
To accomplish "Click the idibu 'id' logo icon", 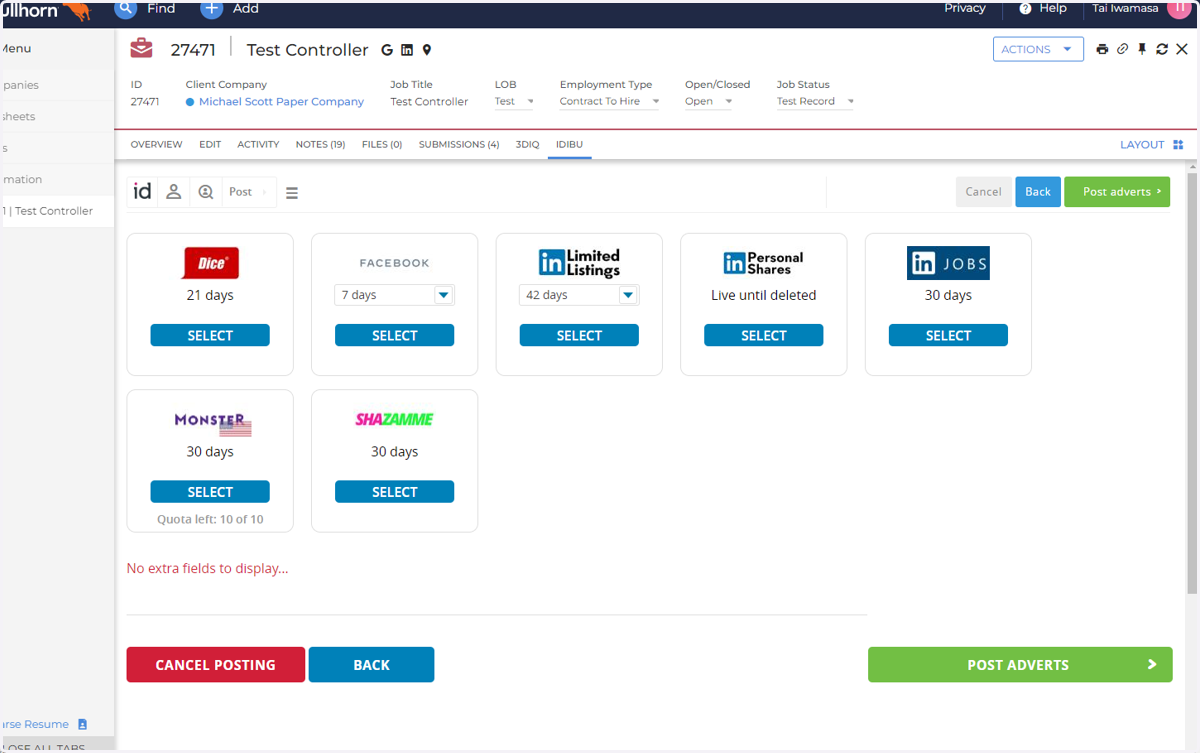I will point(143,191).
